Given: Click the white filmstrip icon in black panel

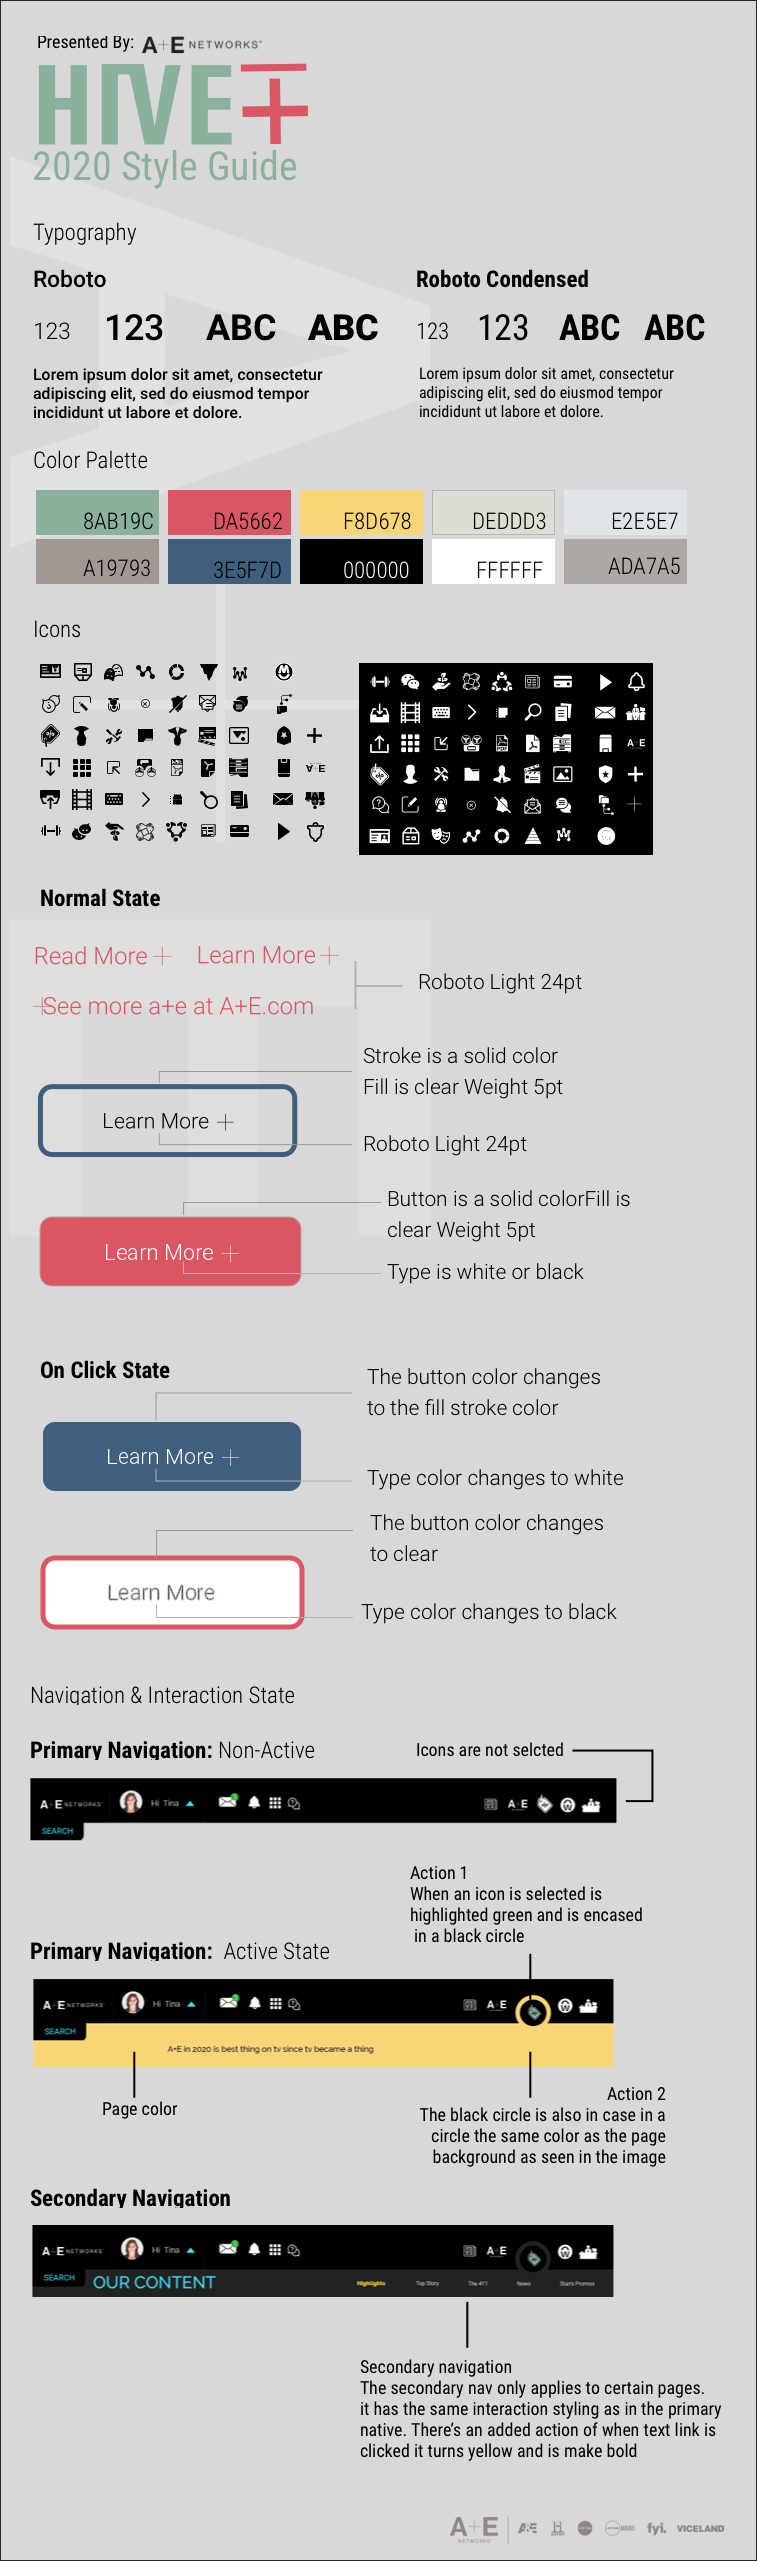Looking at the screenshot, I should point(410,713).
